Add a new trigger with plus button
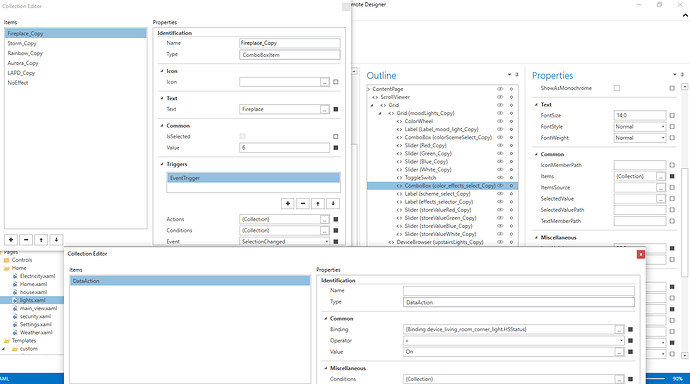 coord(287,203)
